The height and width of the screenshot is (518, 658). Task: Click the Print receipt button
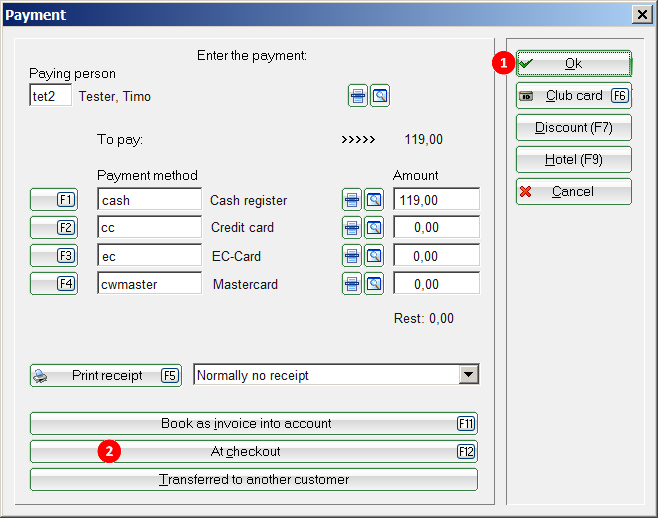[x=106, y=376]
